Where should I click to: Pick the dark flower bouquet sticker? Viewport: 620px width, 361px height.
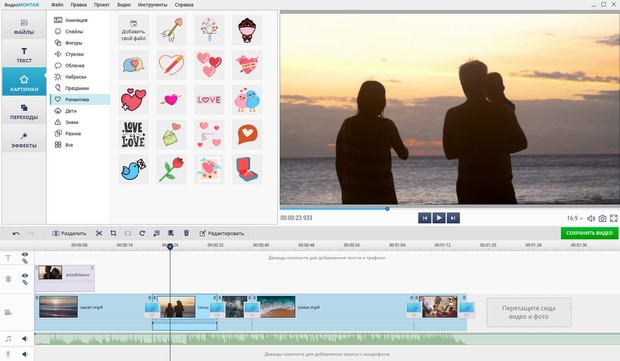pos(247,30)
